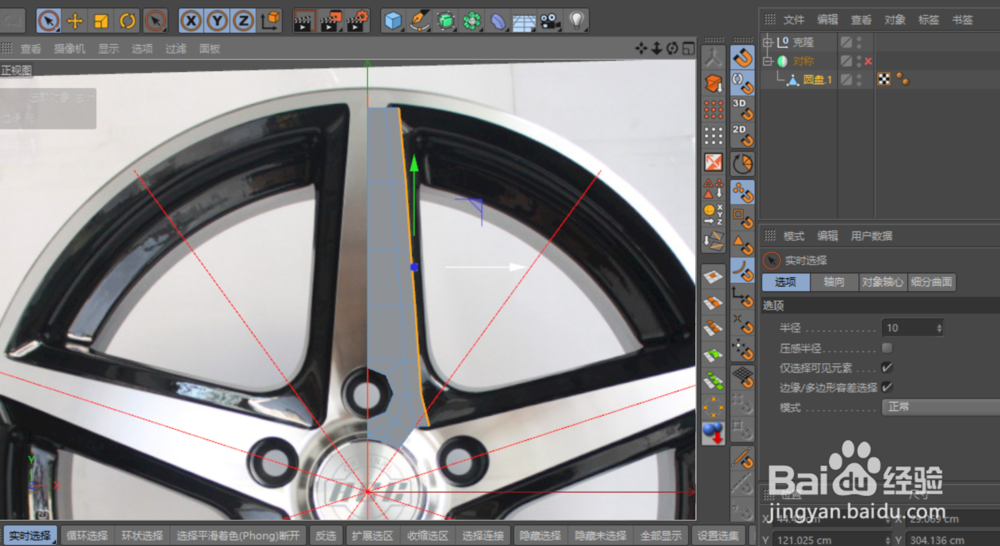Switch to 细分曲面 tab

(x=932, y=282)
